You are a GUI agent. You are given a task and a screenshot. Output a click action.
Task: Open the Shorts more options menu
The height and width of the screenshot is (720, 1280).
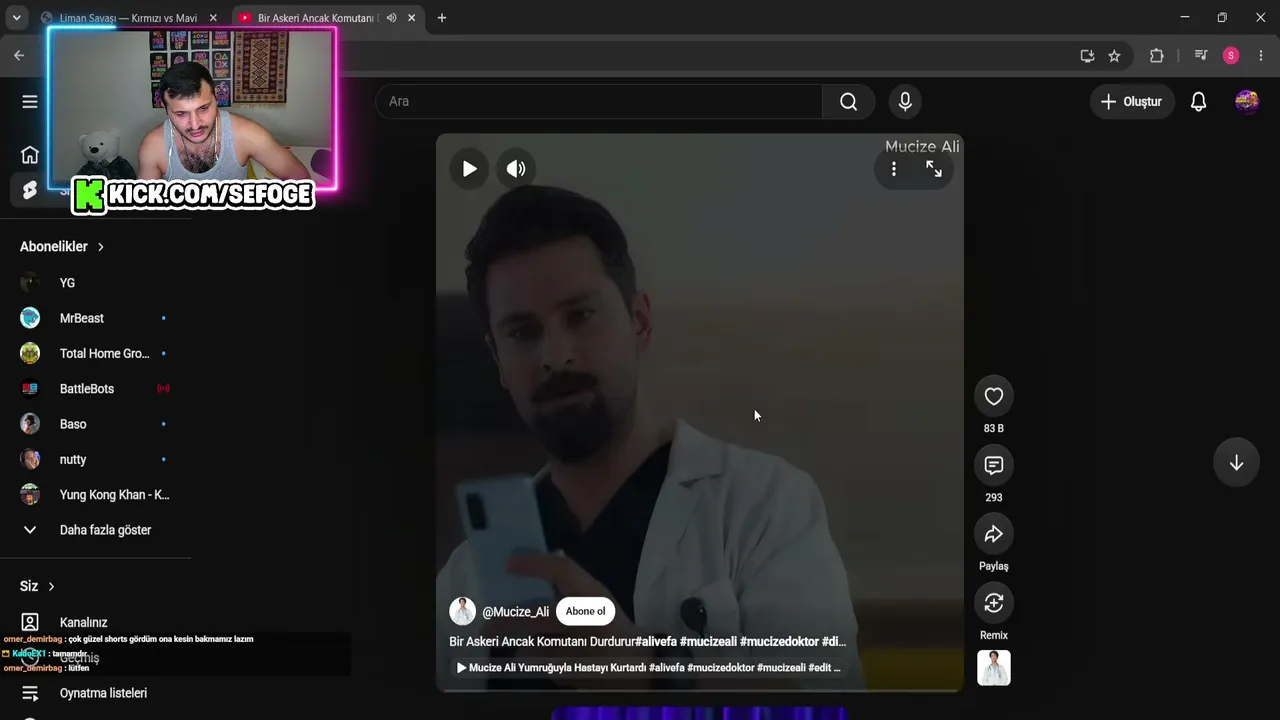click(x=894, y=169)
